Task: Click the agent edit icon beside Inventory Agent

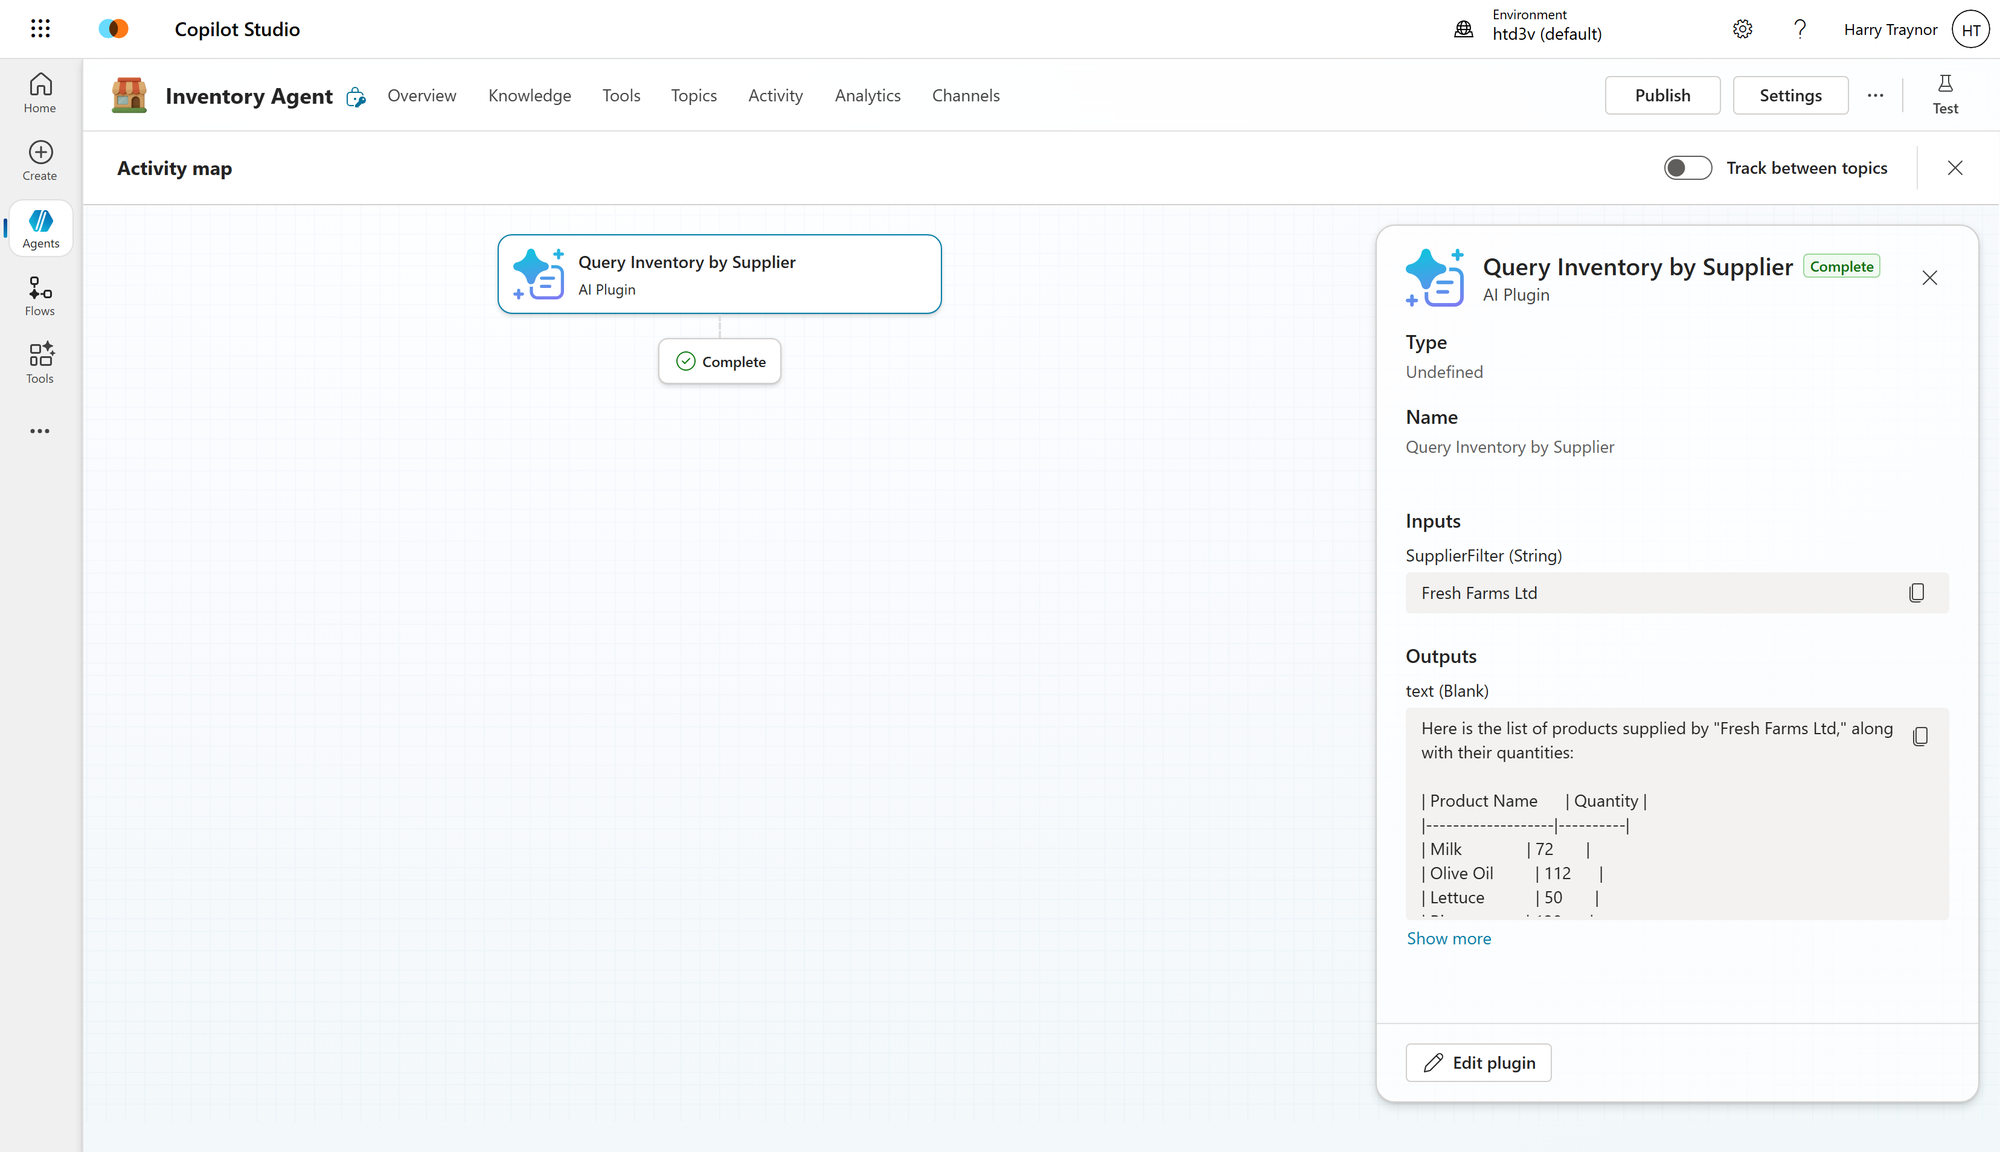Action: click(356, 97)
